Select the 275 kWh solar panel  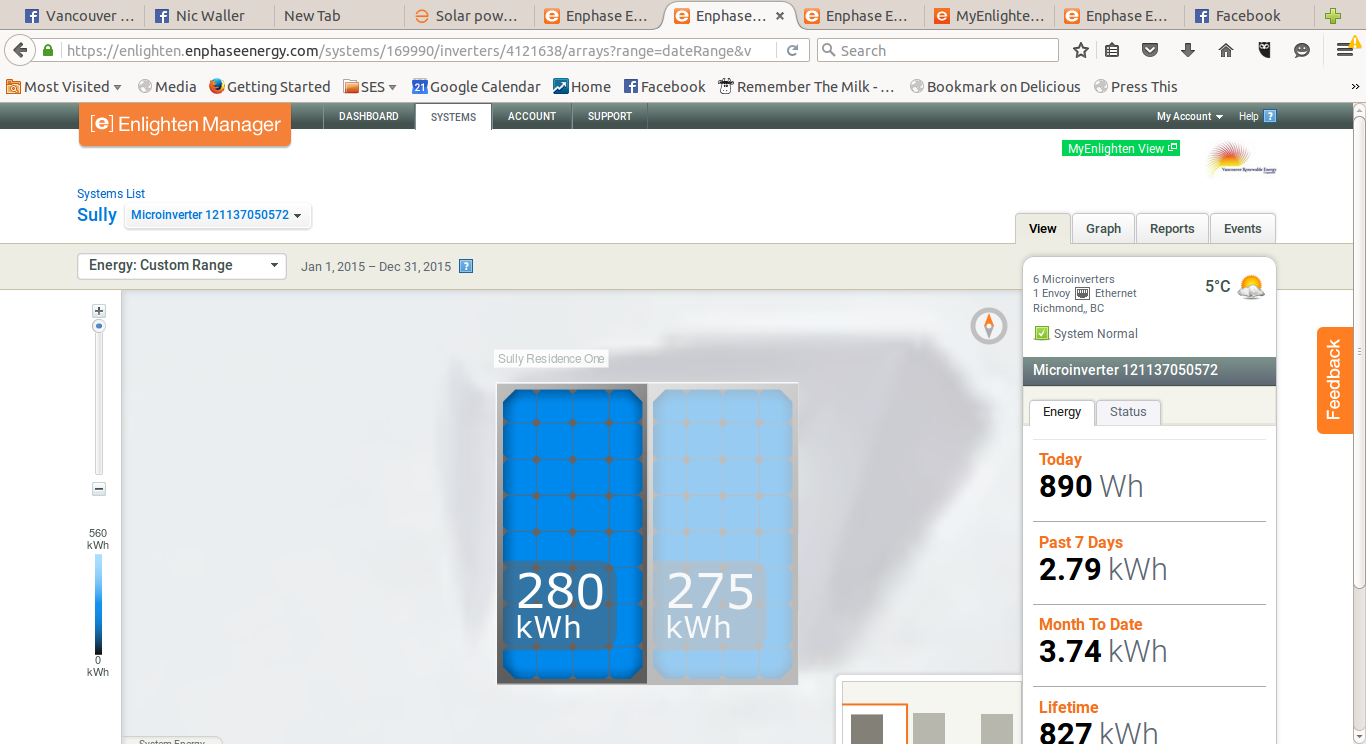tap(722, 534)
